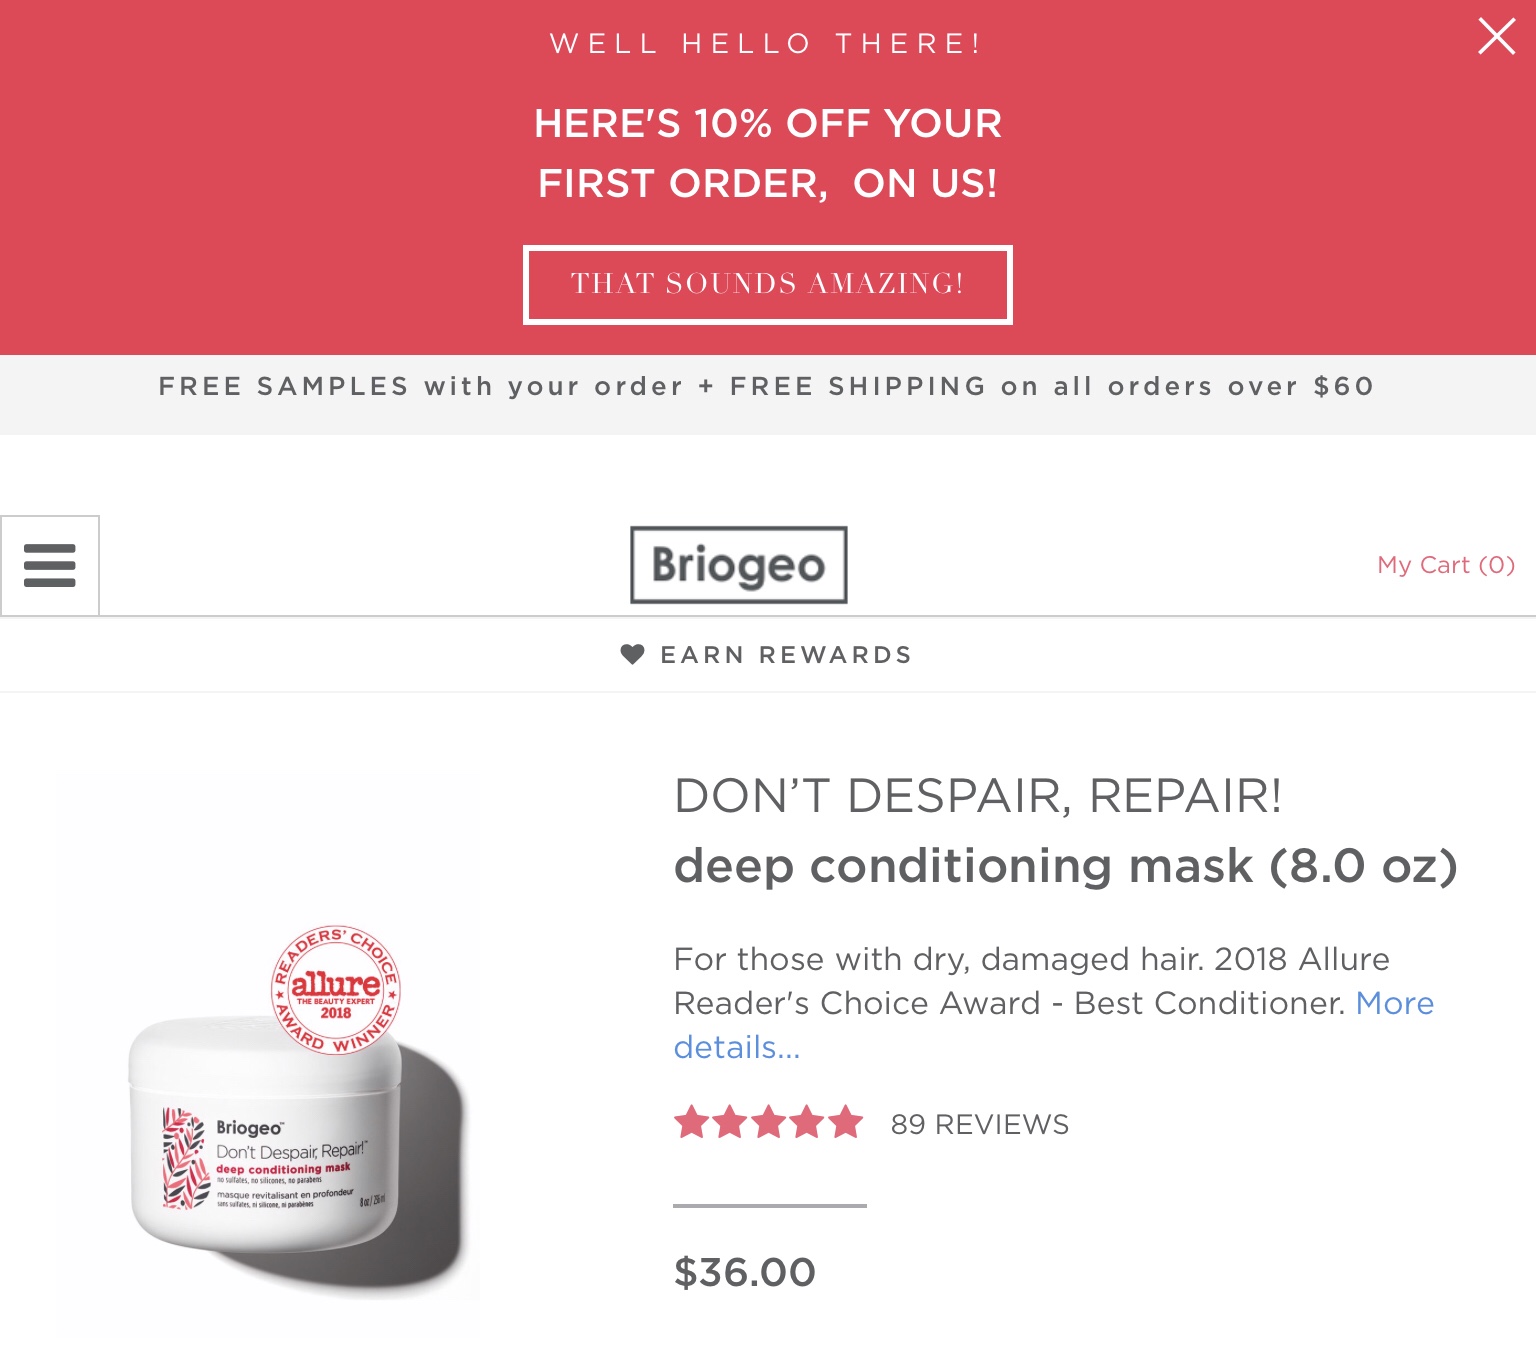The width and height of the screenshot is (1536, 1354).
Task: Click the heart icon beside Earn Rewards
Action: pos(632,654)
